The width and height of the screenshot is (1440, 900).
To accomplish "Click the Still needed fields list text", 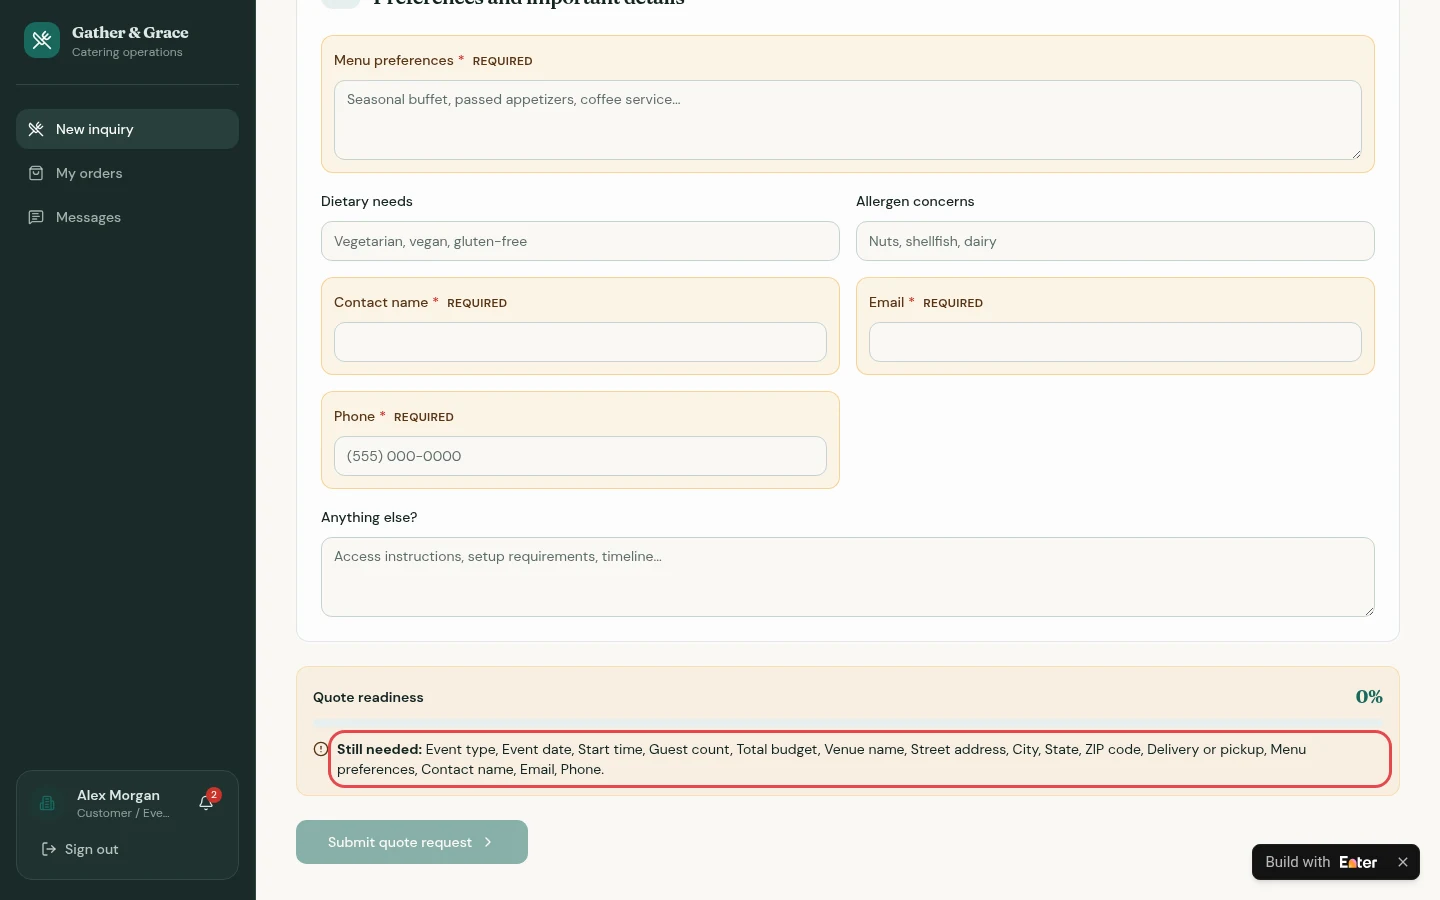I will tap(860, 759).
